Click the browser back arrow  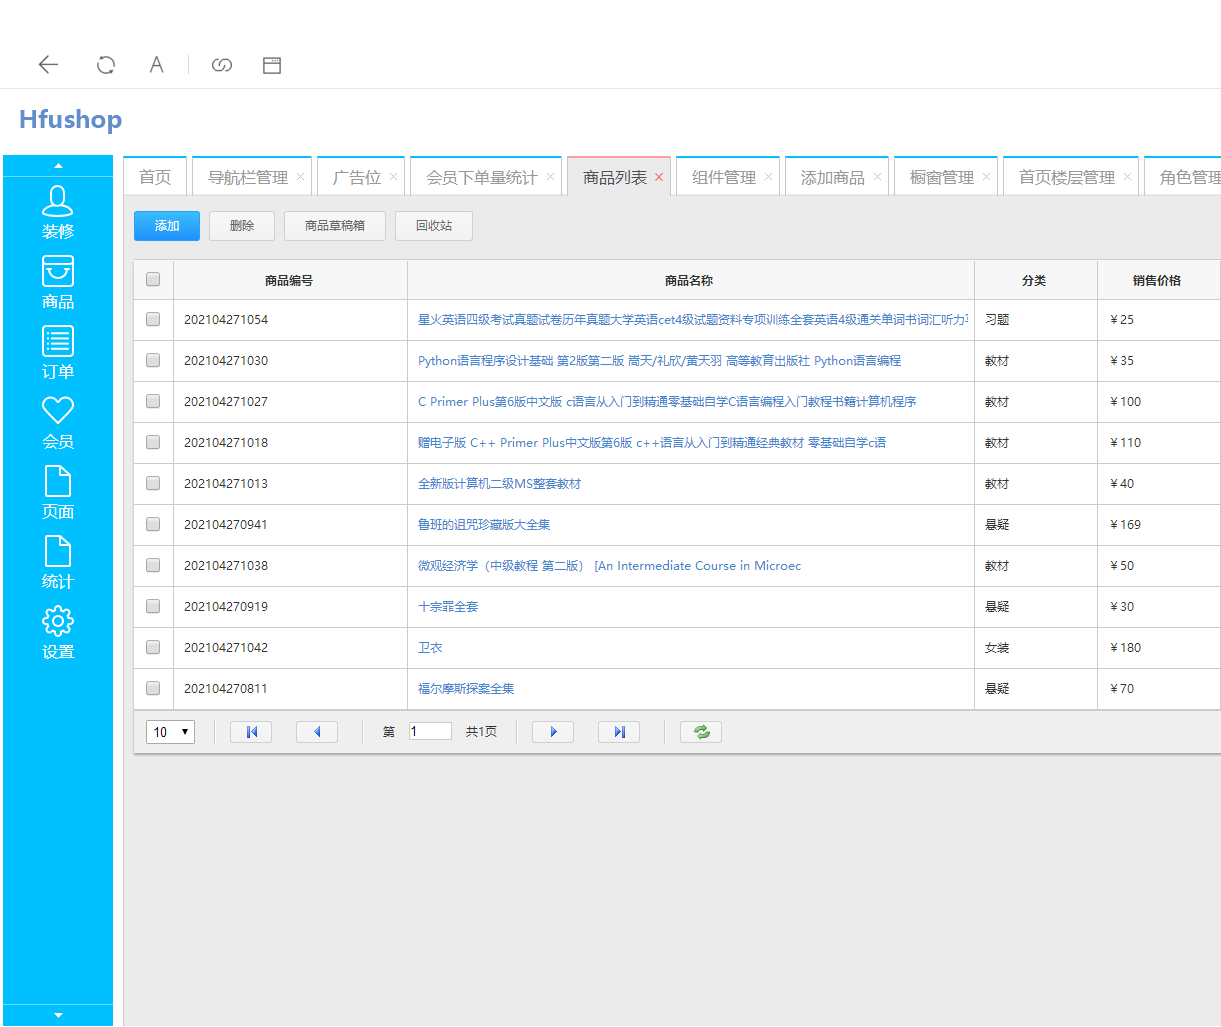tap(48, 65)
